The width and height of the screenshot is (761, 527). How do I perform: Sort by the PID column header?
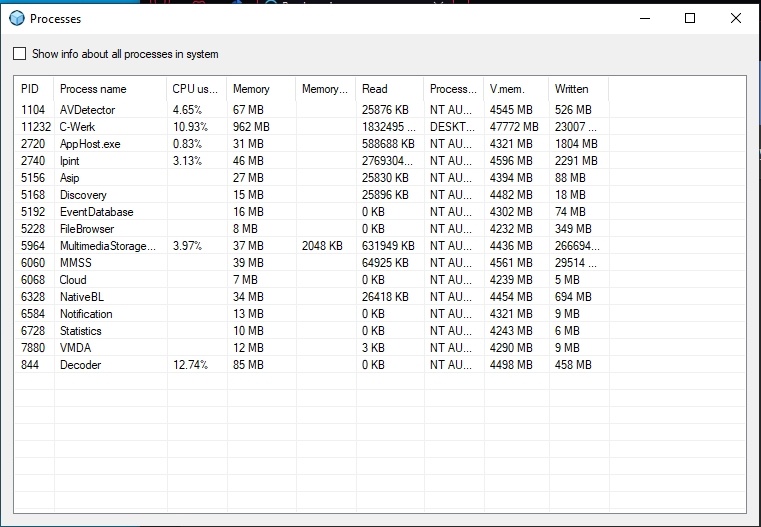click(30, 89)
